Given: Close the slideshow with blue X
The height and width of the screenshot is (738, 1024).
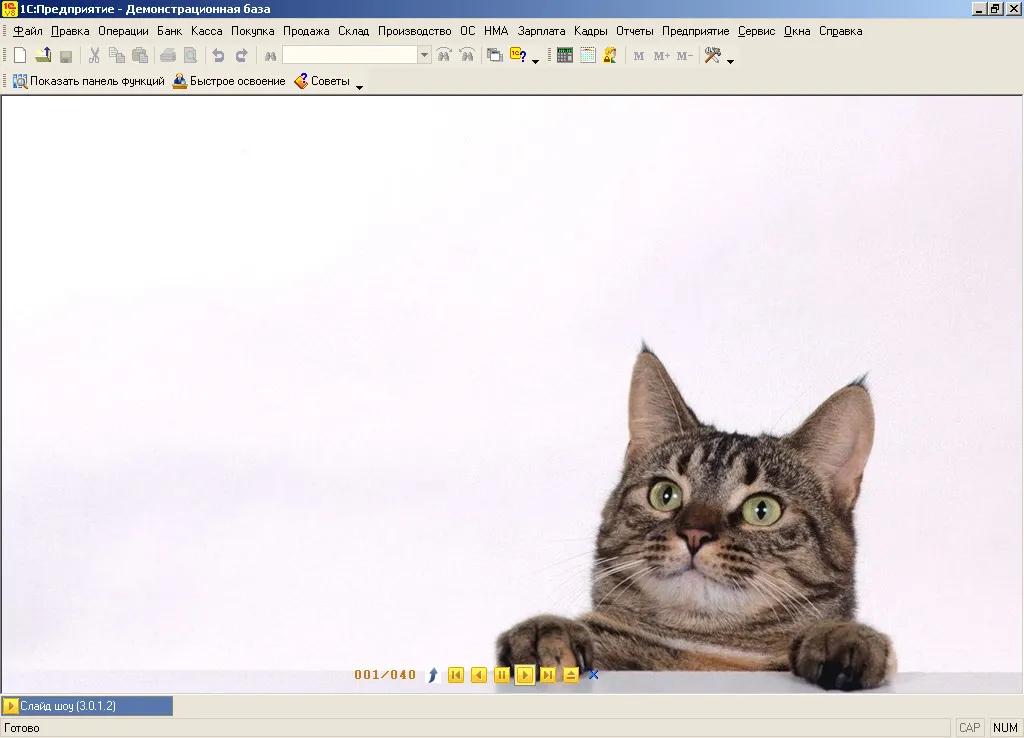Looking at the screenshot, I should click(593, 675).
